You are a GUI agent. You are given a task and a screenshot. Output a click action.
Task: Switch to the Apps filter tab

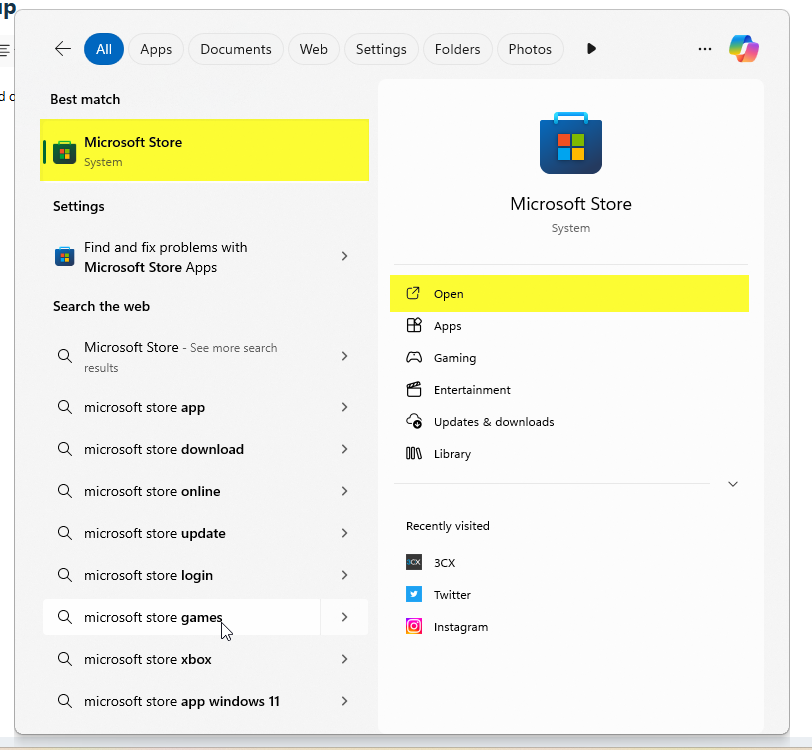[x=156, y=49]
